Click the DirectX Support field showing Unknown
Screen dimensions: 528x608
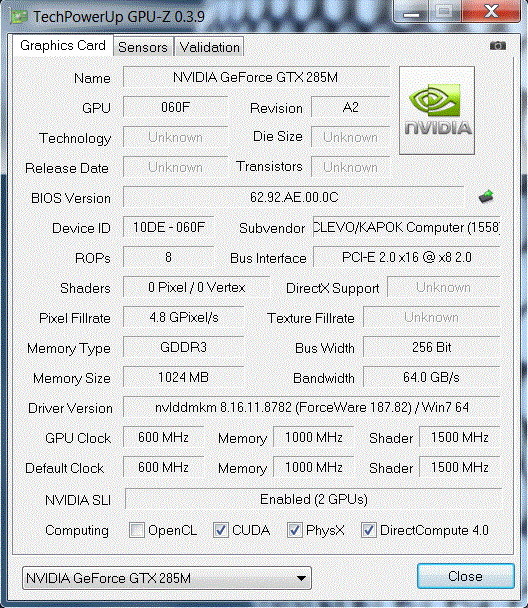tap(443, 287)
